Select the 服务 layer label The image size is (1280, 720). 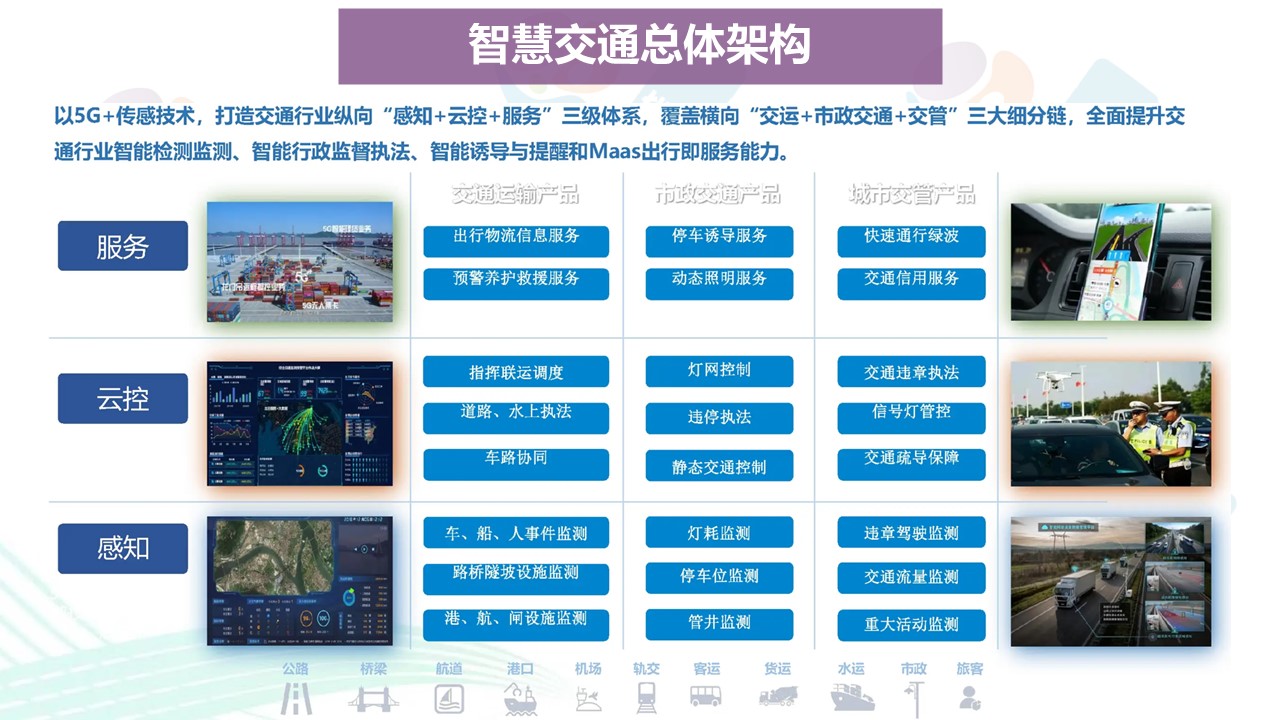coord(123,246)
